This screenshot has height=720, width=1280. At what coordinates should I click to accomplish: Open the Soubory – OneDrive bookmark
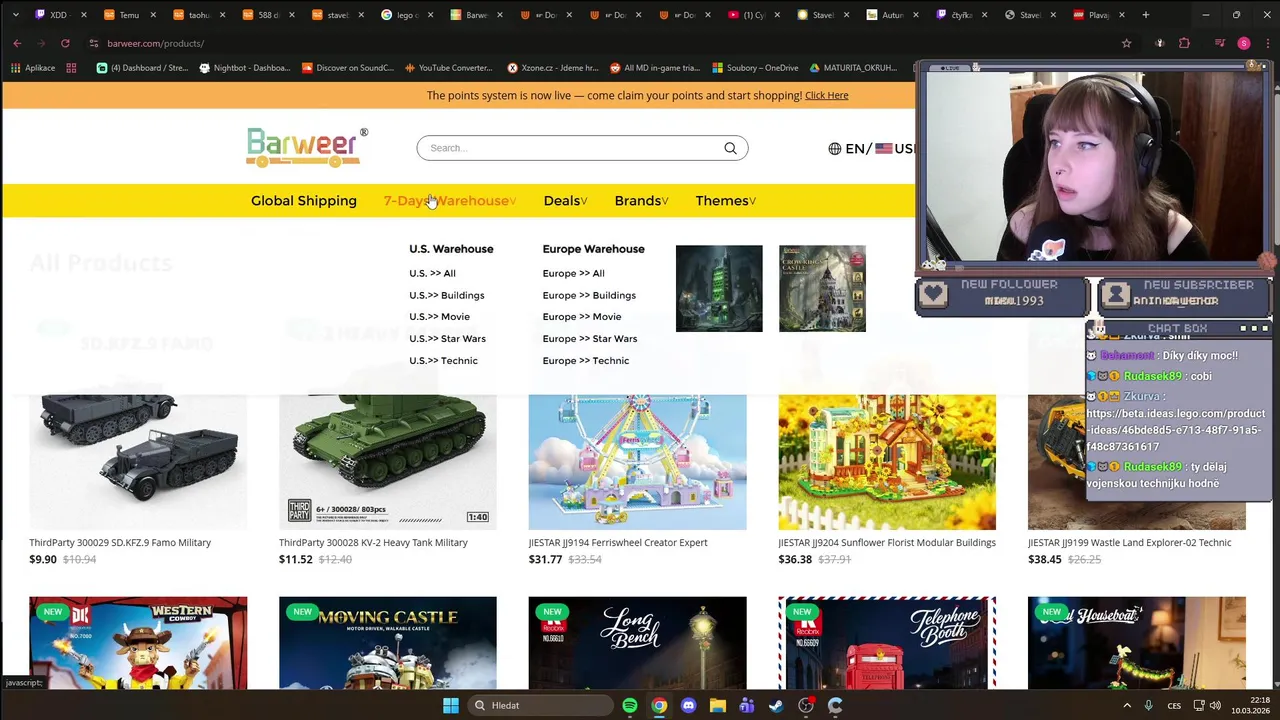coord(755,68)
